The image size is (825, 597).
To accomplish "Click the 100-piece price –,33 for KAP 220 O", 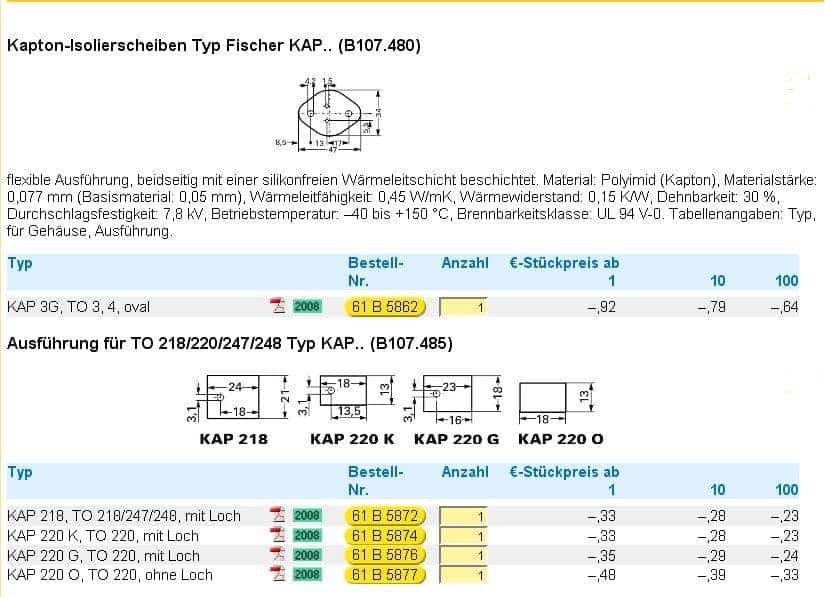I will (784, 575).
